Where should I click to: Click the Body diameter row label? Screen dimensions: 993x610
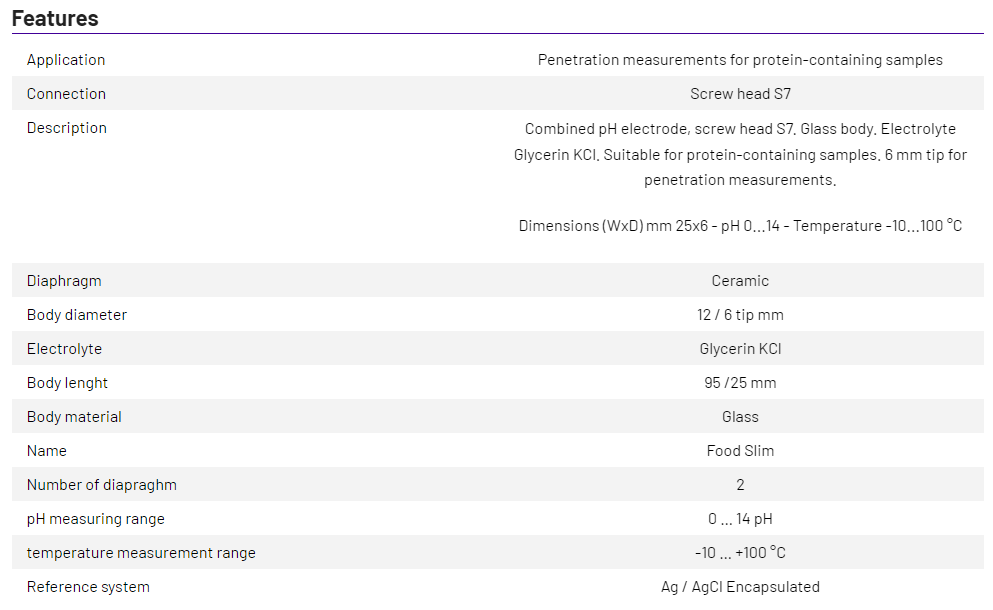point(77,315)
